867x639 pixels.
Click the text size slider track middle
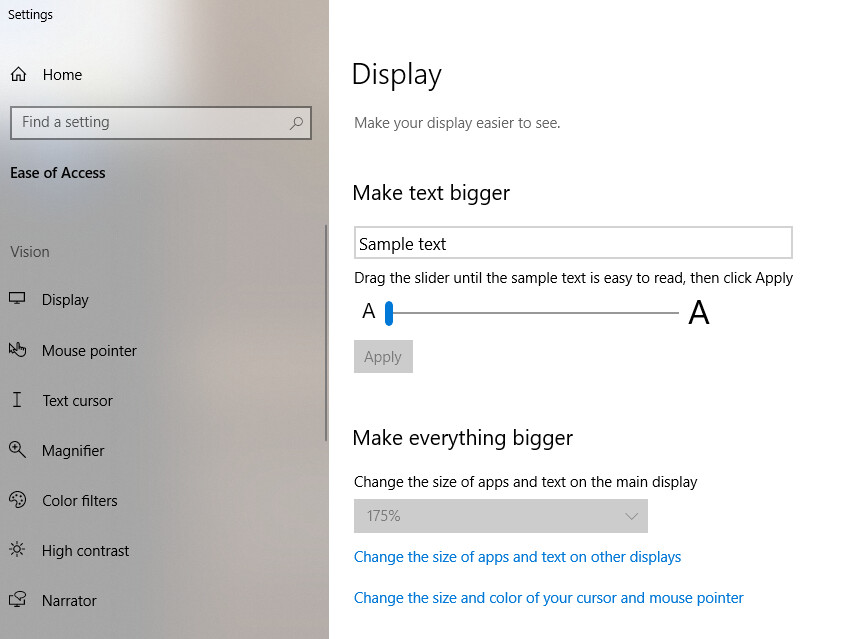535,313
